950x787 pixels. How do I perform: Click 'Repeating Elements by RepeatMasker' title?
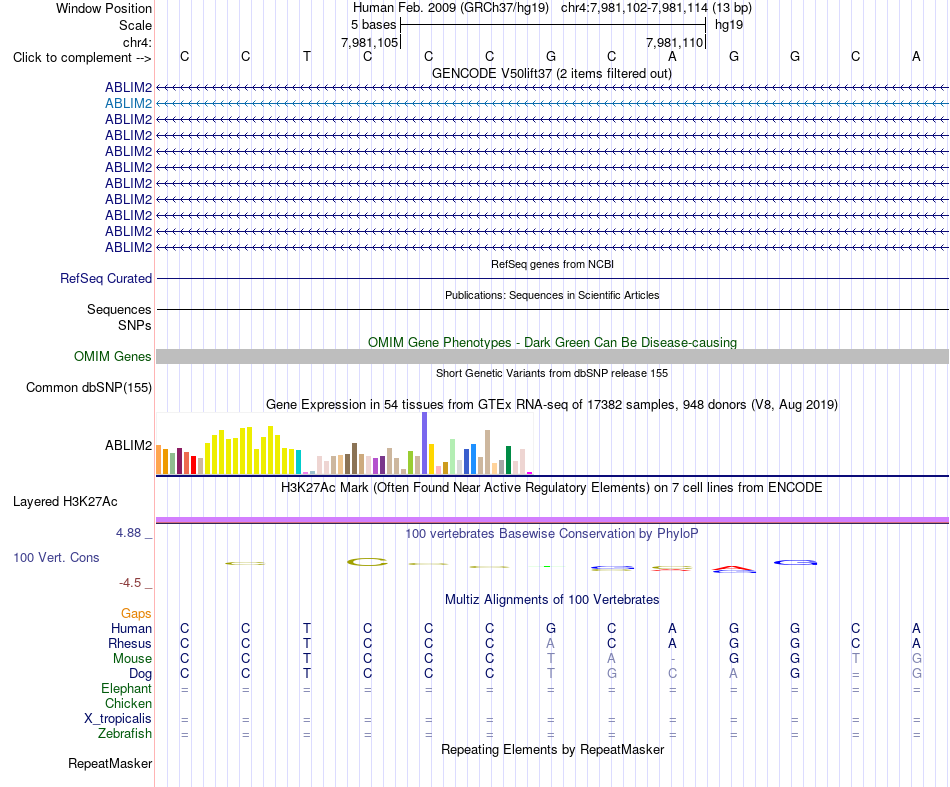point(552,750)
